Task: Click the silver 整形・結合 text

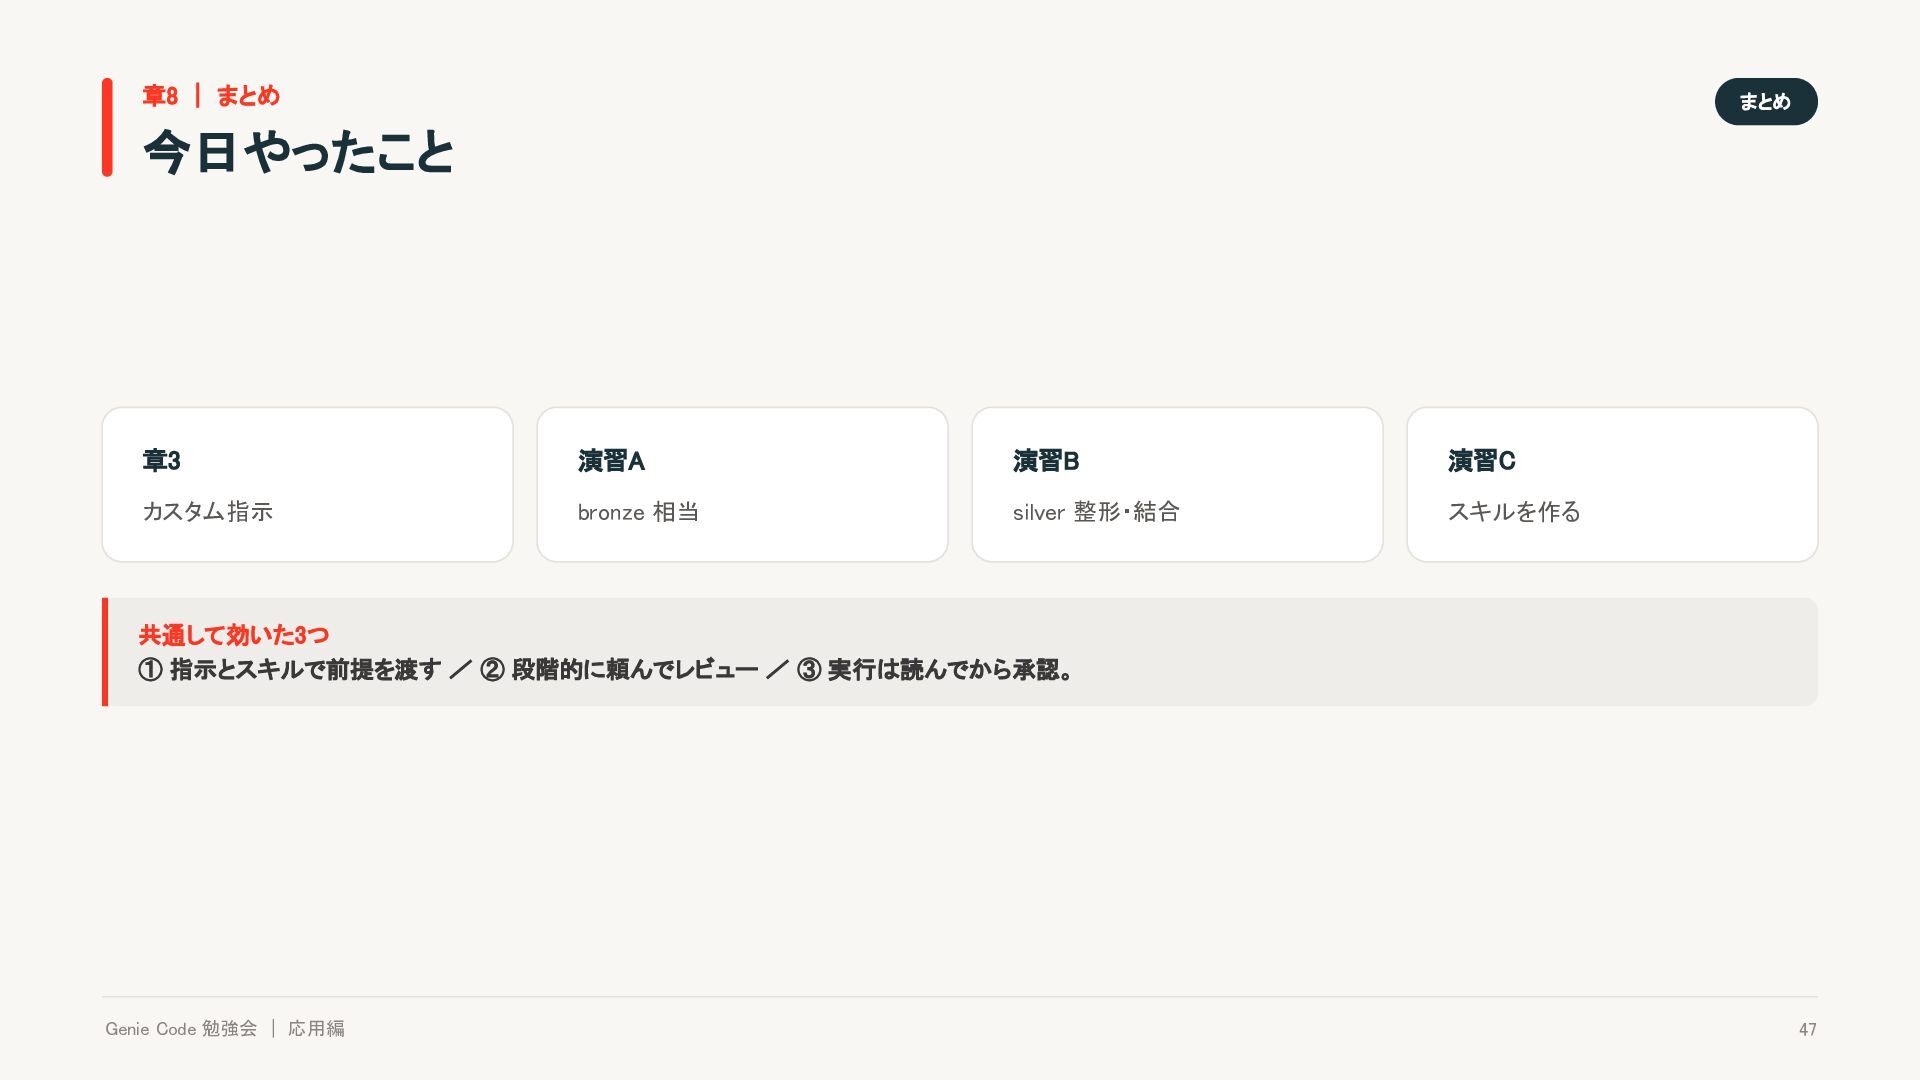Action: [x=1096, y=512]
